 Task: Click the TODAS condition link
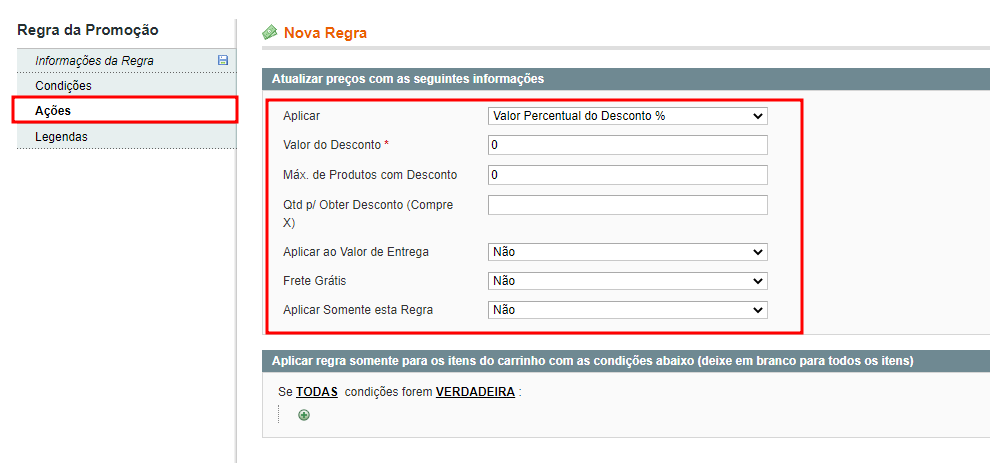(x=317, y=392)
